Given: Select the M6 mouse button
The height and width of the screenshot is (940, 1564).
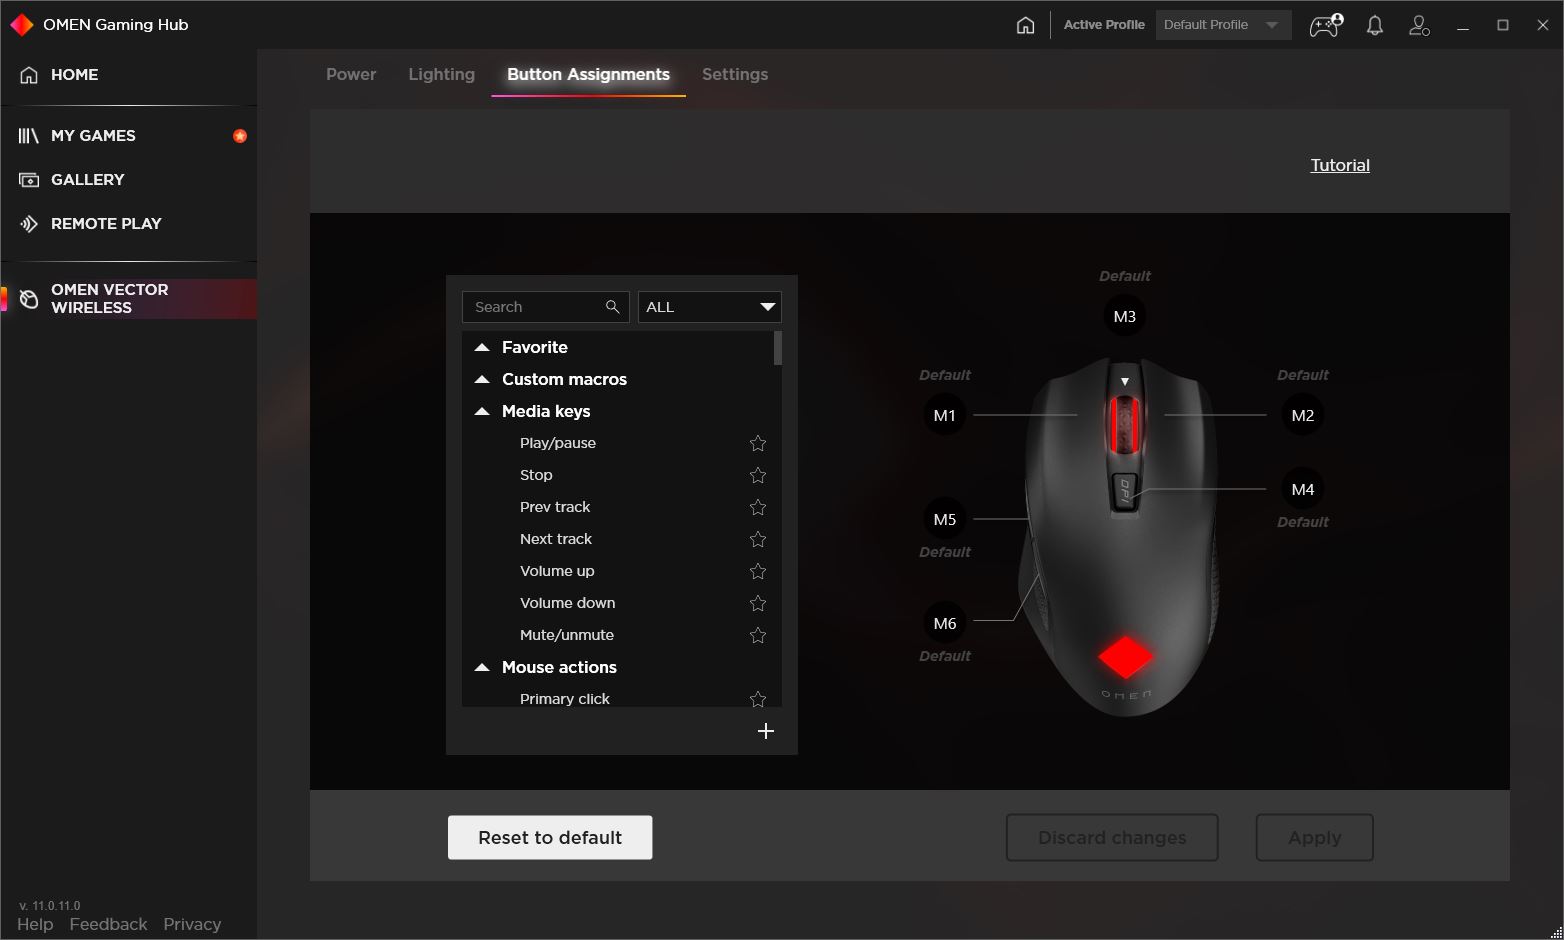Looking at the screenshot, I should pyautogui.click(x=945, y=623).
